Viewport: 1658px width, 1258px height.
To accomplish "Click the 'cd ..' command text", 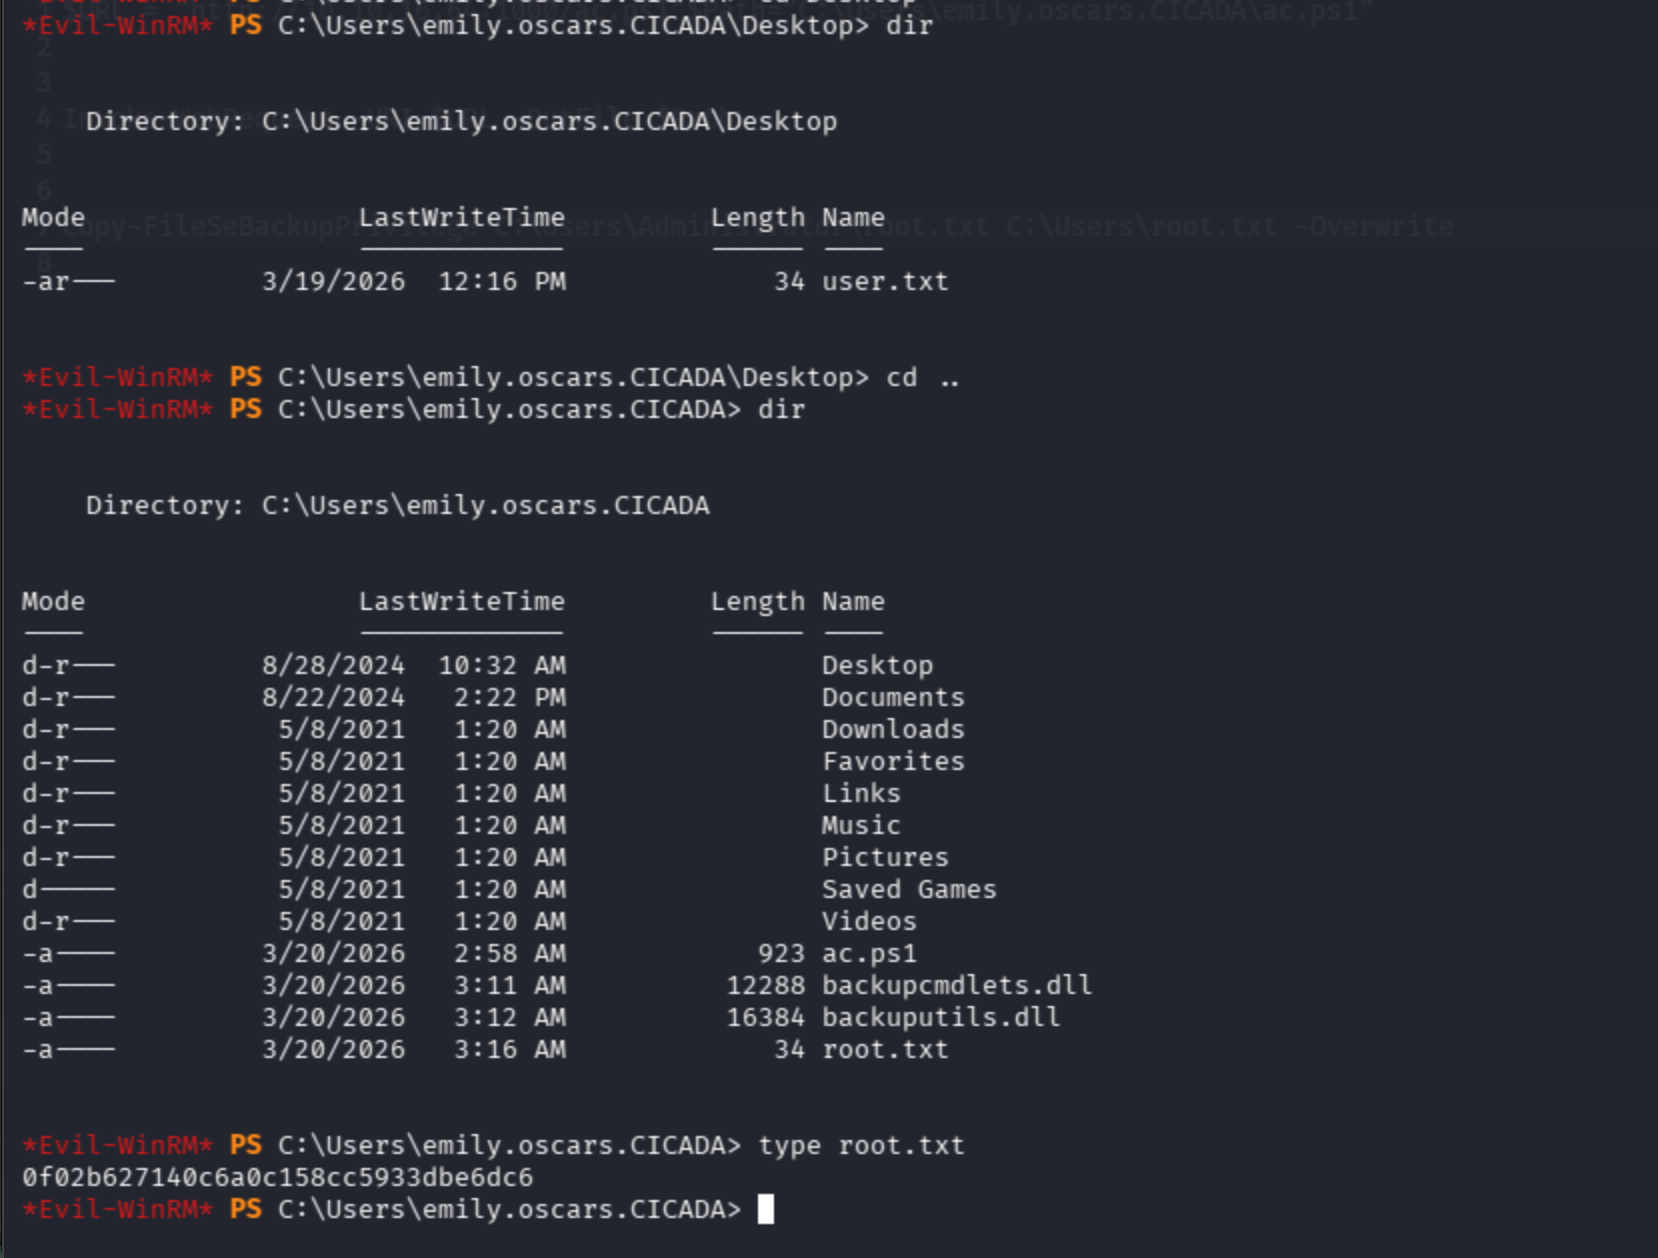I will [922, 377].
